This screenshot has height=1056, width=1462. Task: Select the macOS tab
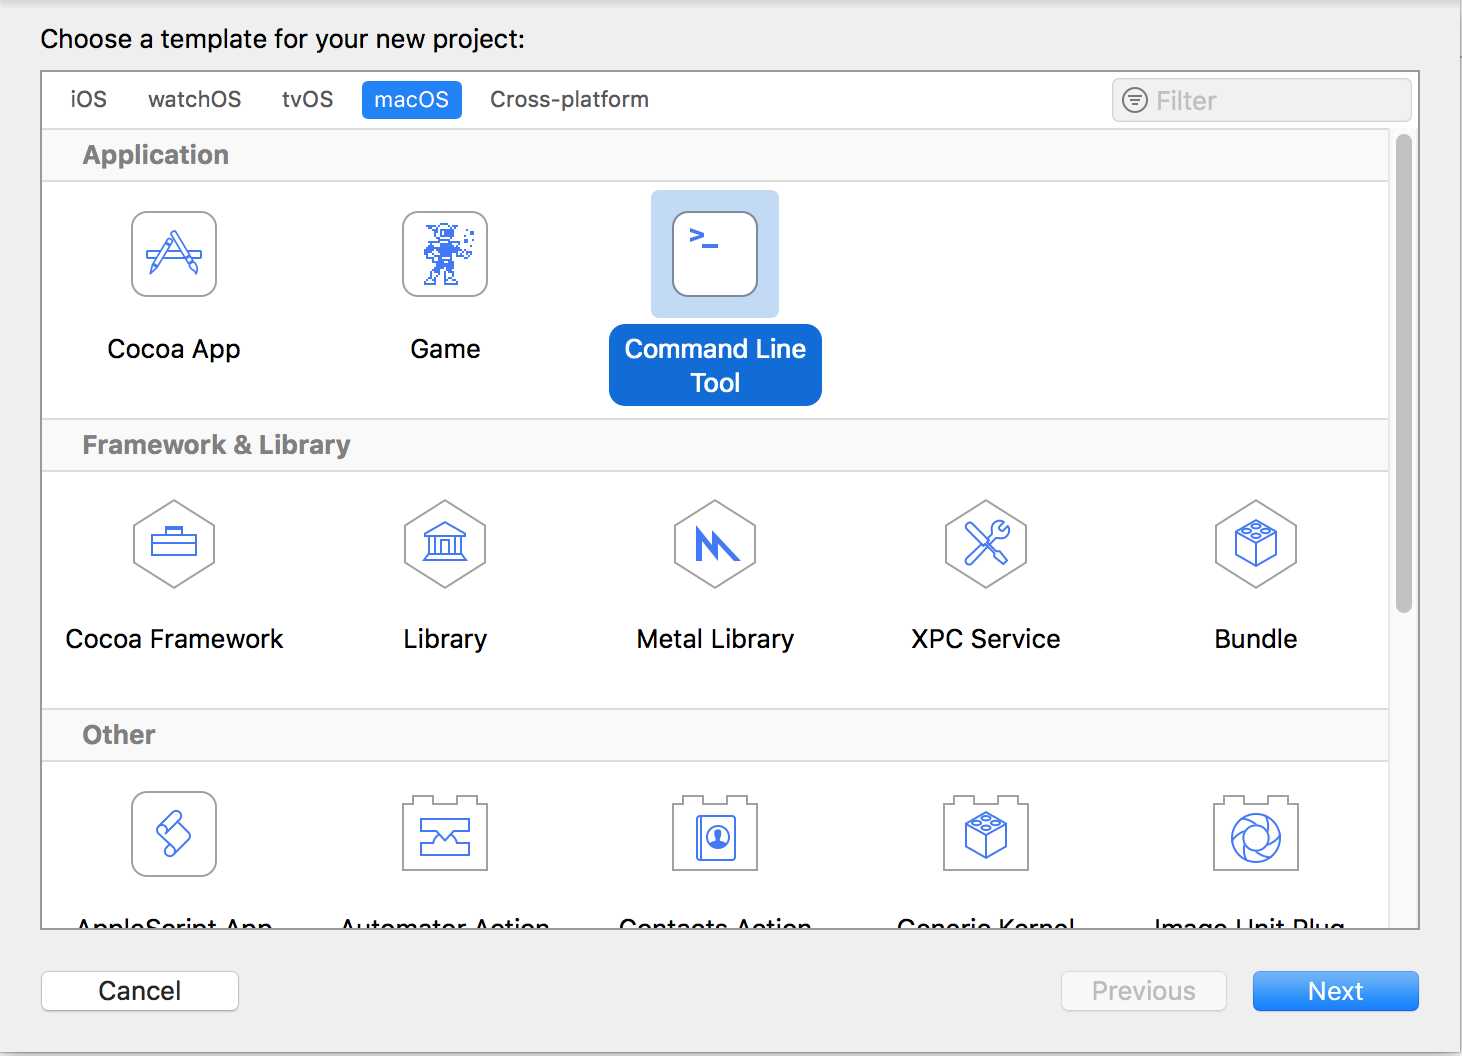click(x=412, y=100)
